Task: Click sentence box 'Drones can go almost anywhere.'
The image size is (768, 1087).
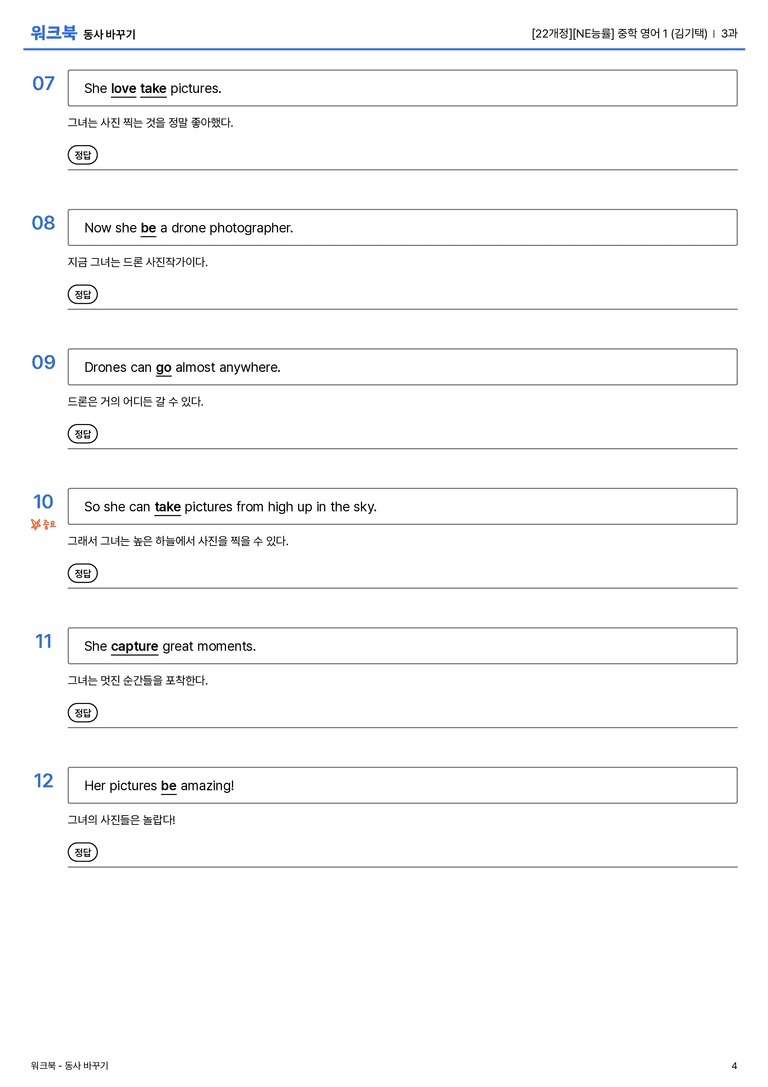Action: point(402,367)
